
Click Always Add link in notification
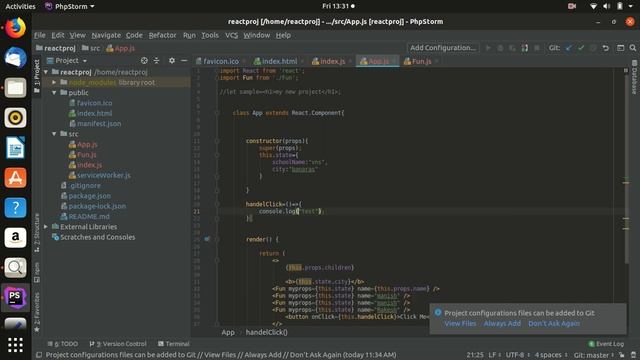(502, 323)
